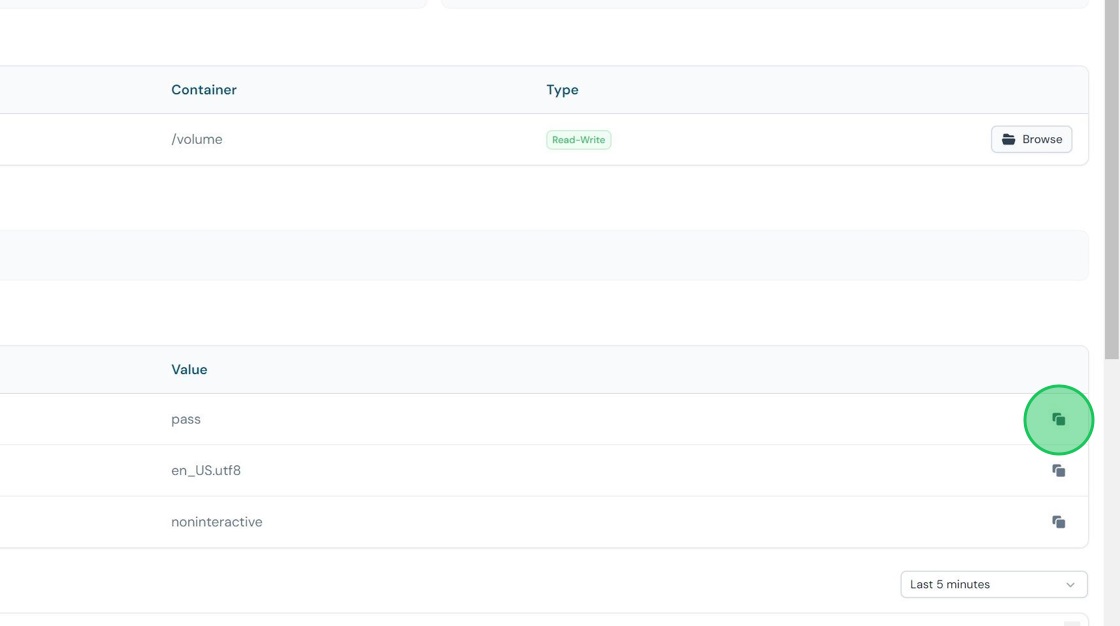Copy the 'en_US.utf8' value
The height and width of the screenshot is (626, 1120).
pos(1059,470)
